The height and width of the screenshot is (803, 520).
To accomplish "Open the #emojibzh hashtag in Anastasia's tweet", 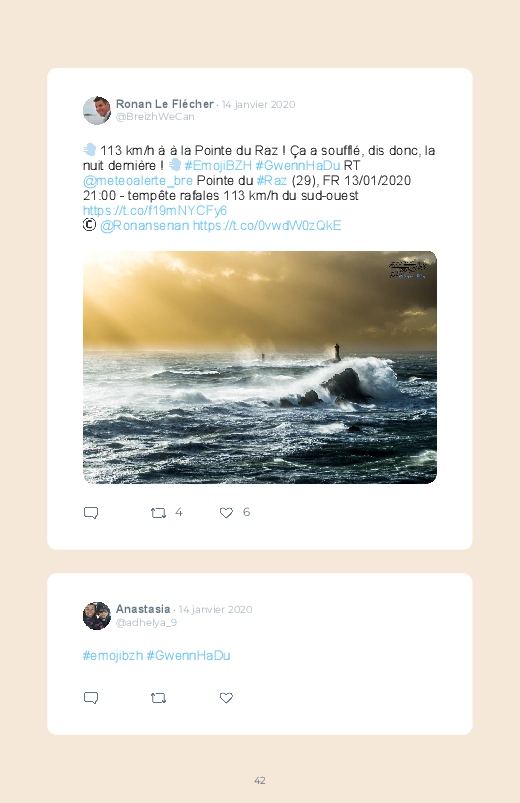I will (113, 656).
